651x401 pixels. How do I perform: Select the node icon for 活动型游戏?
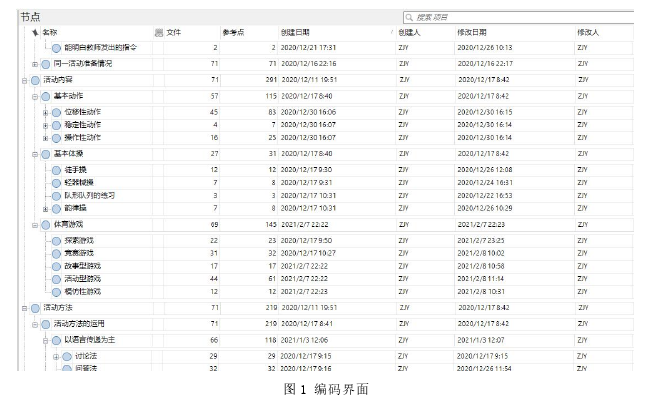(56, 279)
